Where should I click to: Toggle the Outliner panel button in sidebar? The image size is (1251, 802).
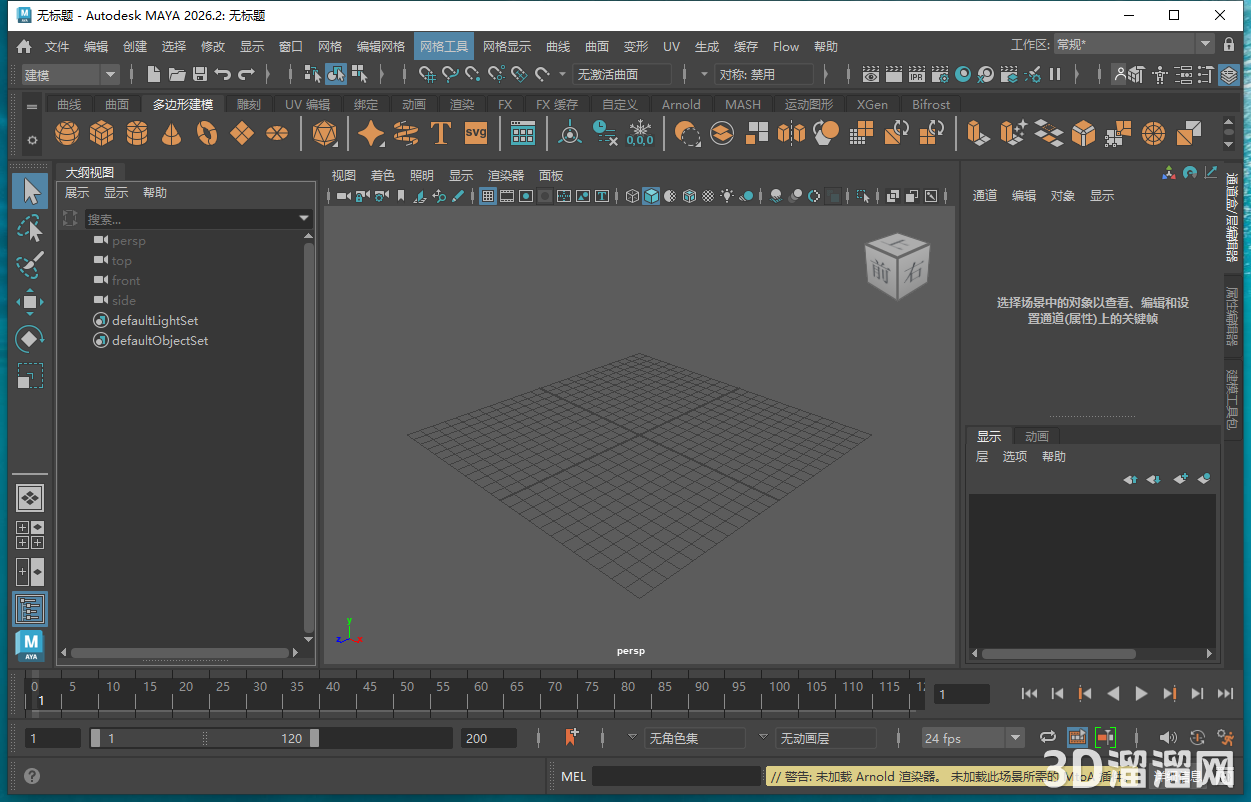[30, 608]
